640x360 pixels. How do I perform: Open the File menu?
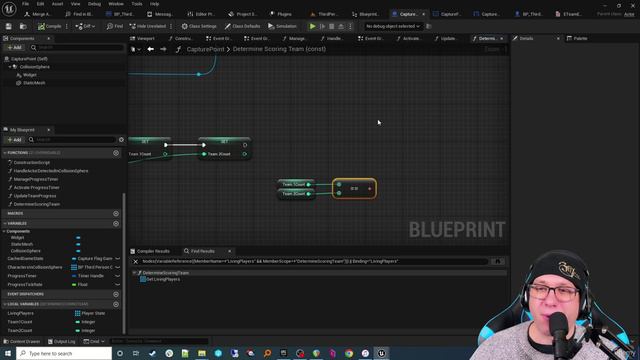click(x=25, y=4)
